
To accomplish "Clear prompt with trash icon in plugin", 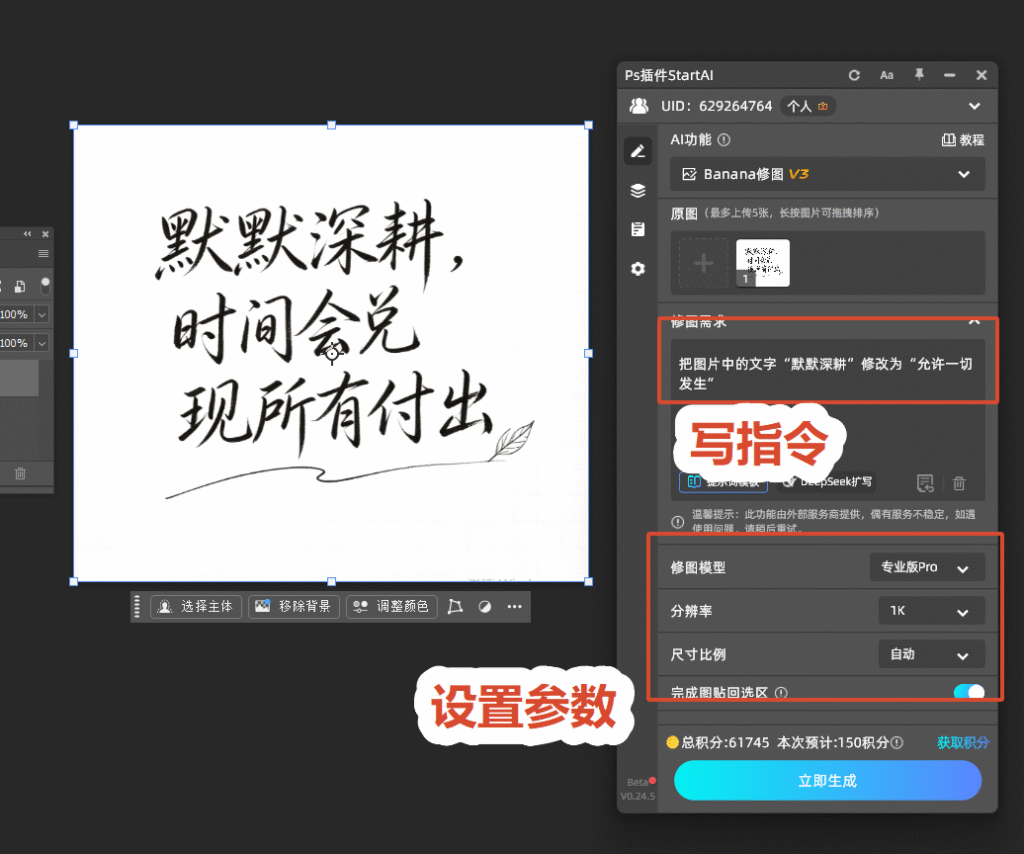I will (x=959, y=482).
